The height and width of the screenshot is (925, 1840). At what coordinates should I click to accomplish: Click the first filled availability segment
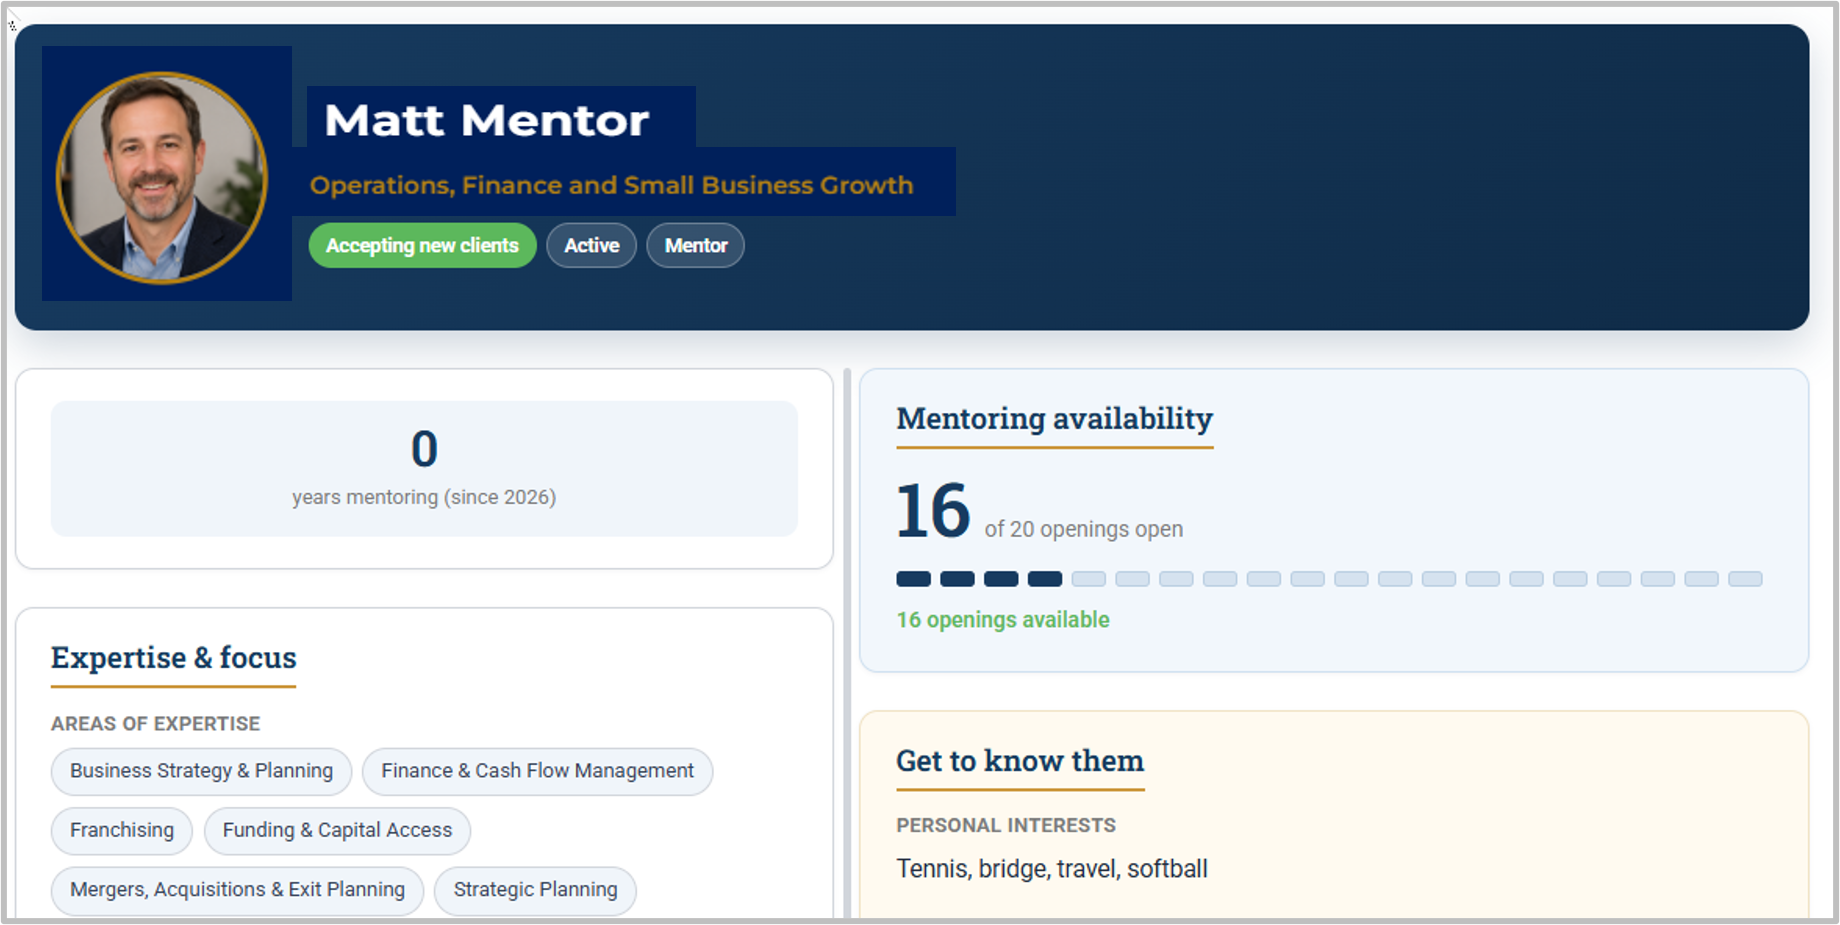(913, 579)
